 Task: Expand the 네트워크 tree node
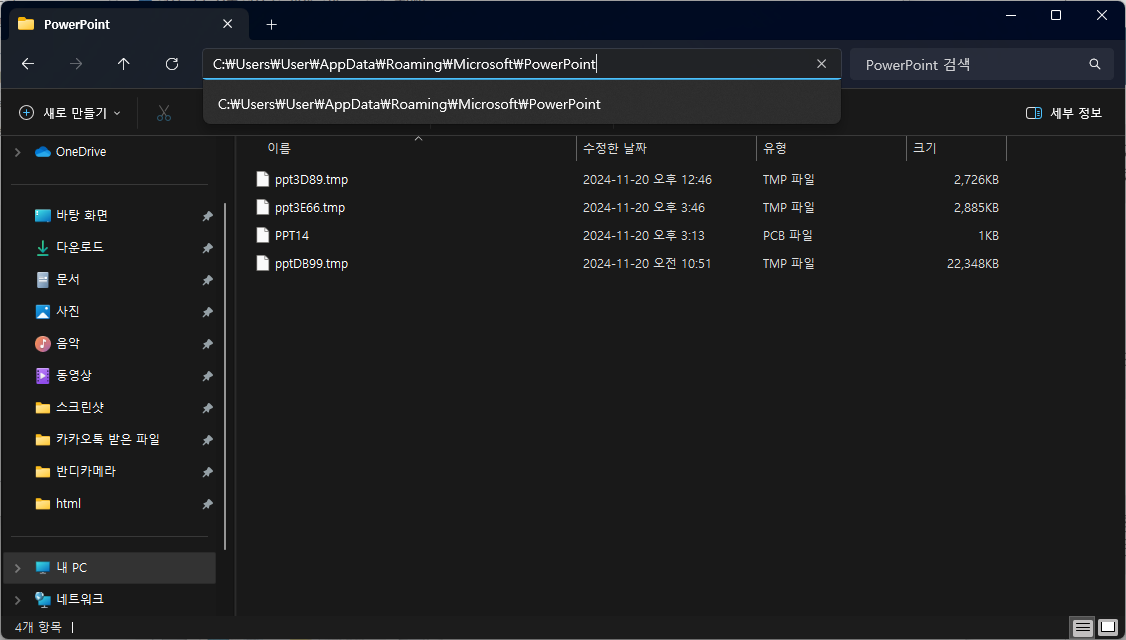click(x=17, y=599)
